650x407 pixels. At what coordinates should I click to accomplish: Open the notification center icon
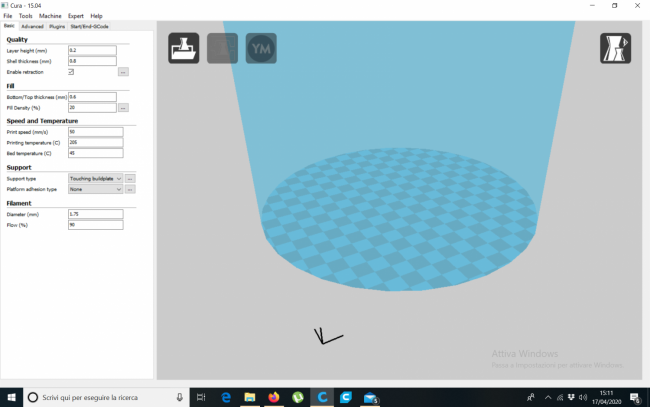tap(635, 398)
